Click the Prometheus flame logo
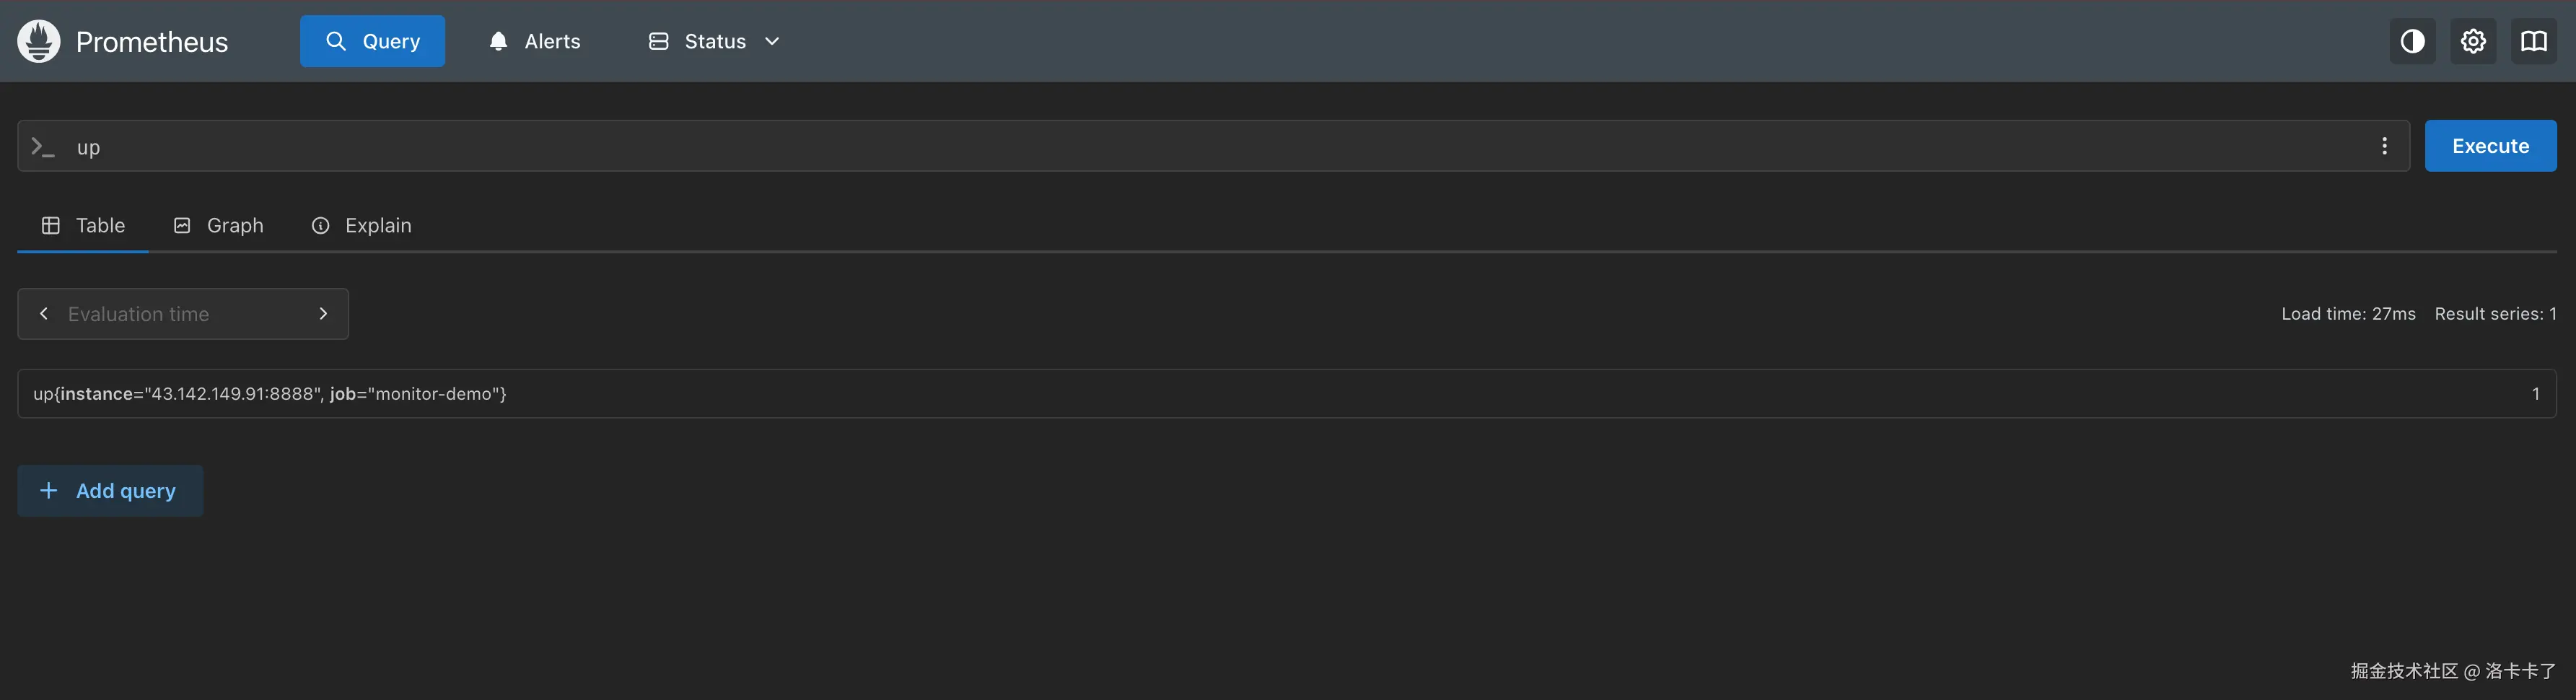Viewport: 2576px width, 700px height. 39,41
